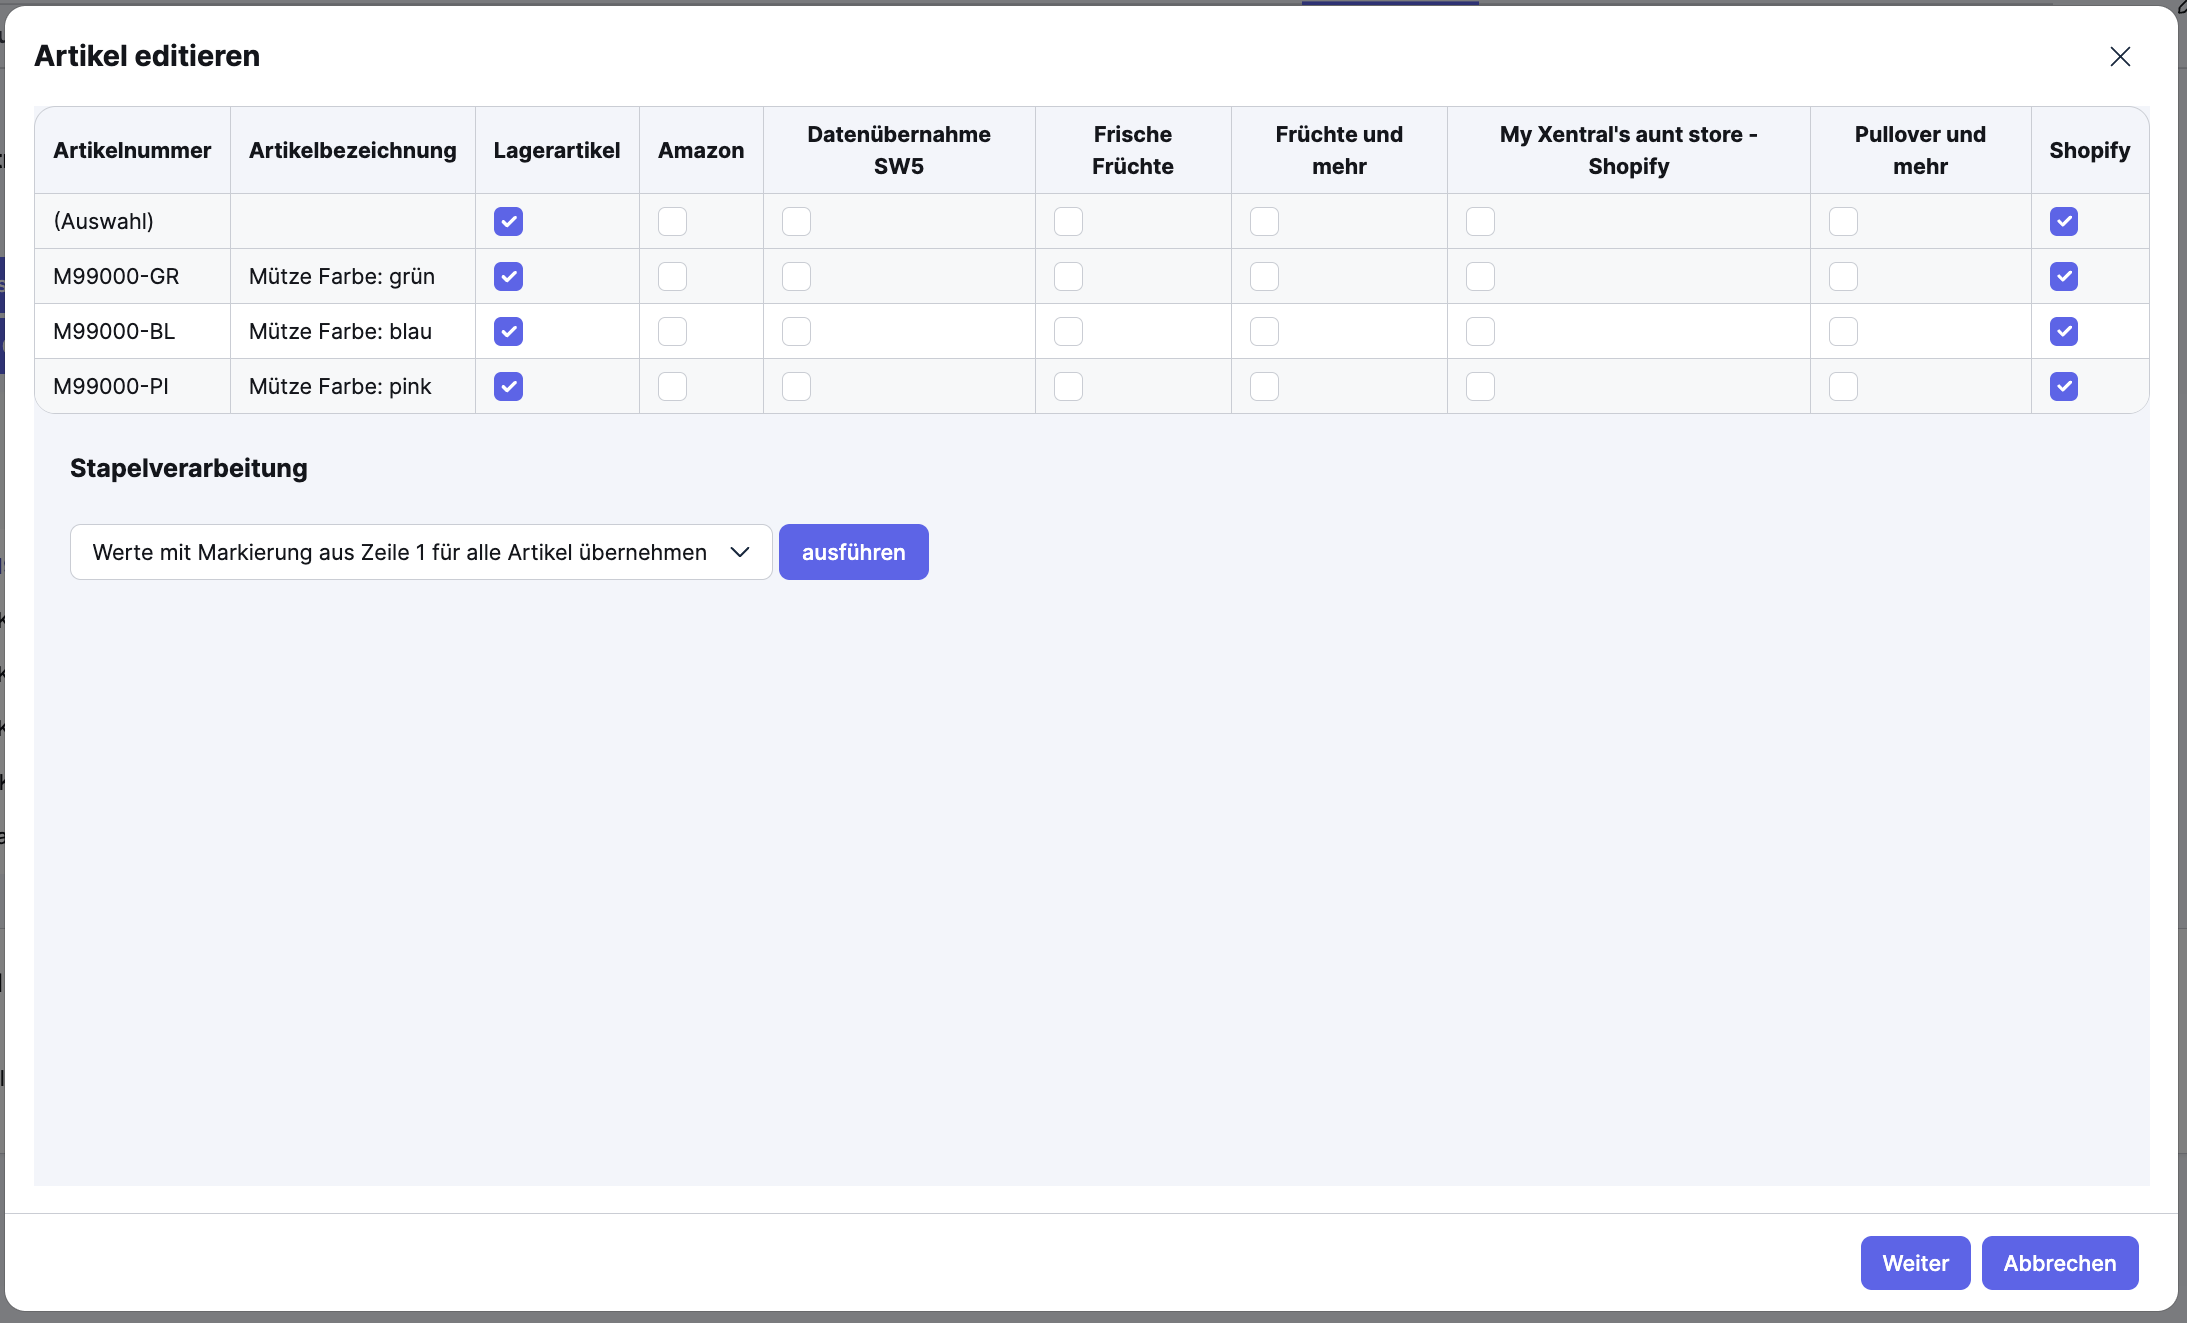2187x1323 pixels.
Task: Uncheck Lagerartikel for Mütze Farbe: pink
Action: 508,386
